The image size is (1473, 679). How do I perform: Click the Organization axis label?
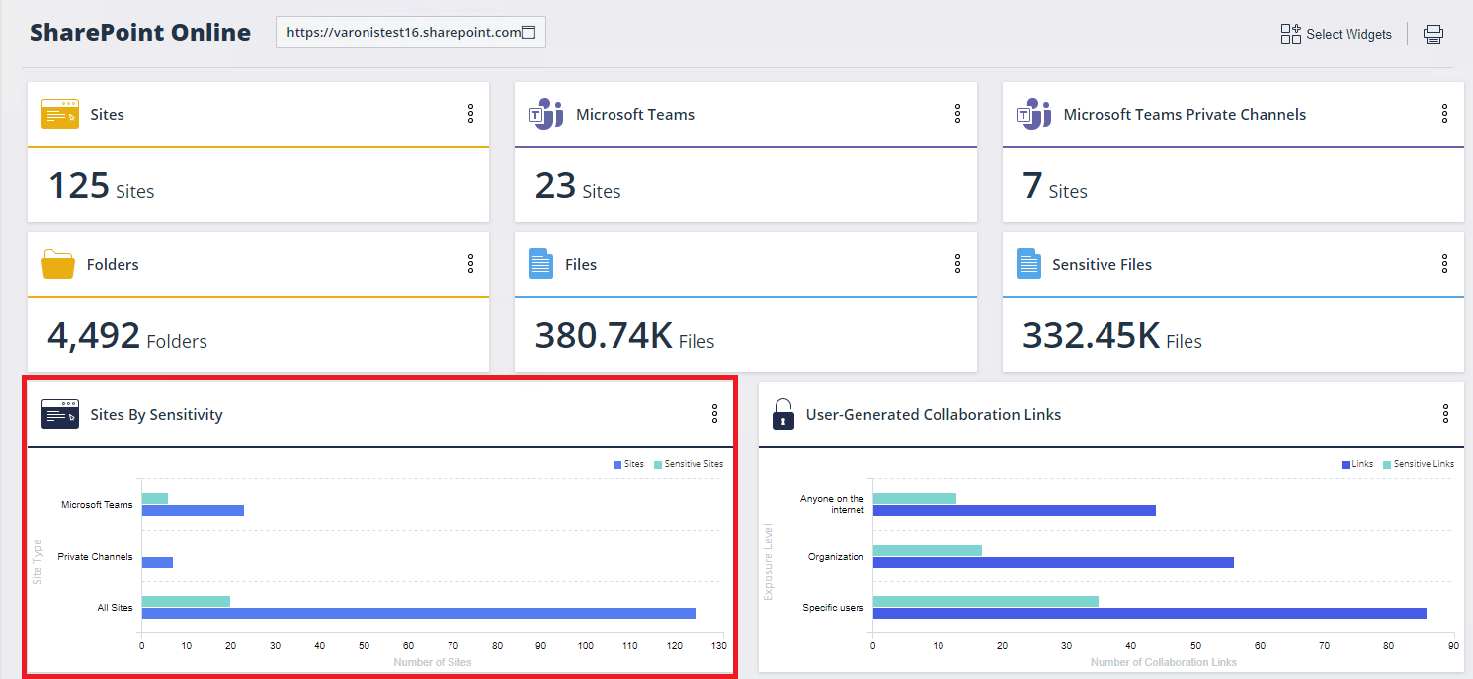(836, 557)
